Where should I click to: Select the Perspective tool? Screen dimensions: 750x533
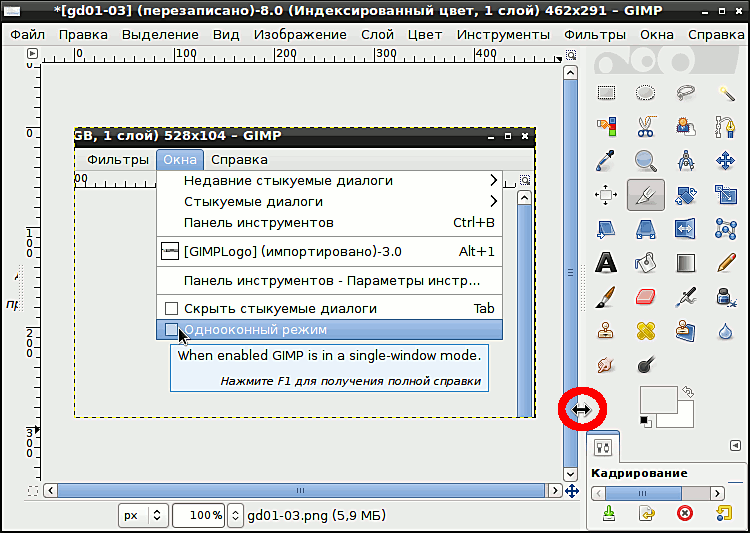point(645,229)
